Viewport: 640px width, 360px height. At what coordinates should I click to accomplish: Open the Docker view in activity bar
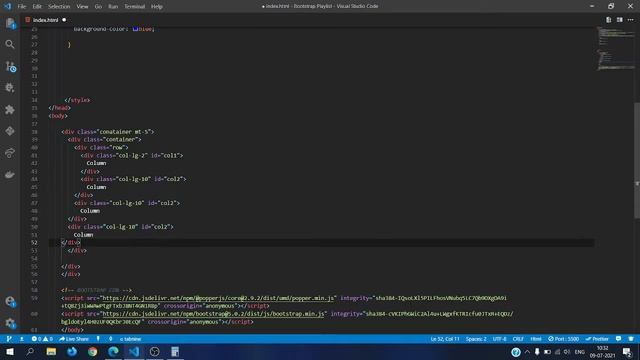point(10,175)
